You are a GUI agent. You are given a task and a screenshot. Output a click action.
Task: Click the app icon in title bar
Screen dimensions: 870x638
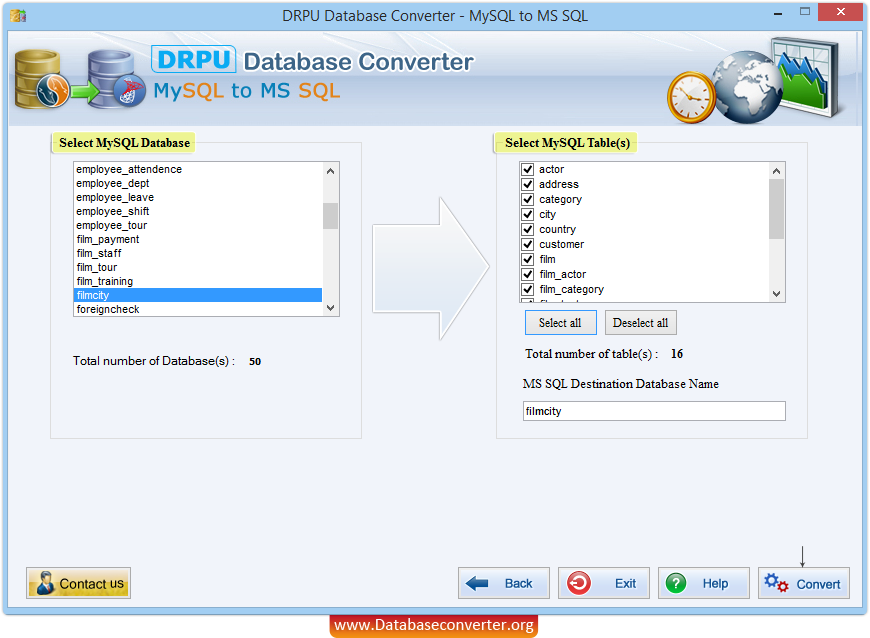tap(18, 15)
